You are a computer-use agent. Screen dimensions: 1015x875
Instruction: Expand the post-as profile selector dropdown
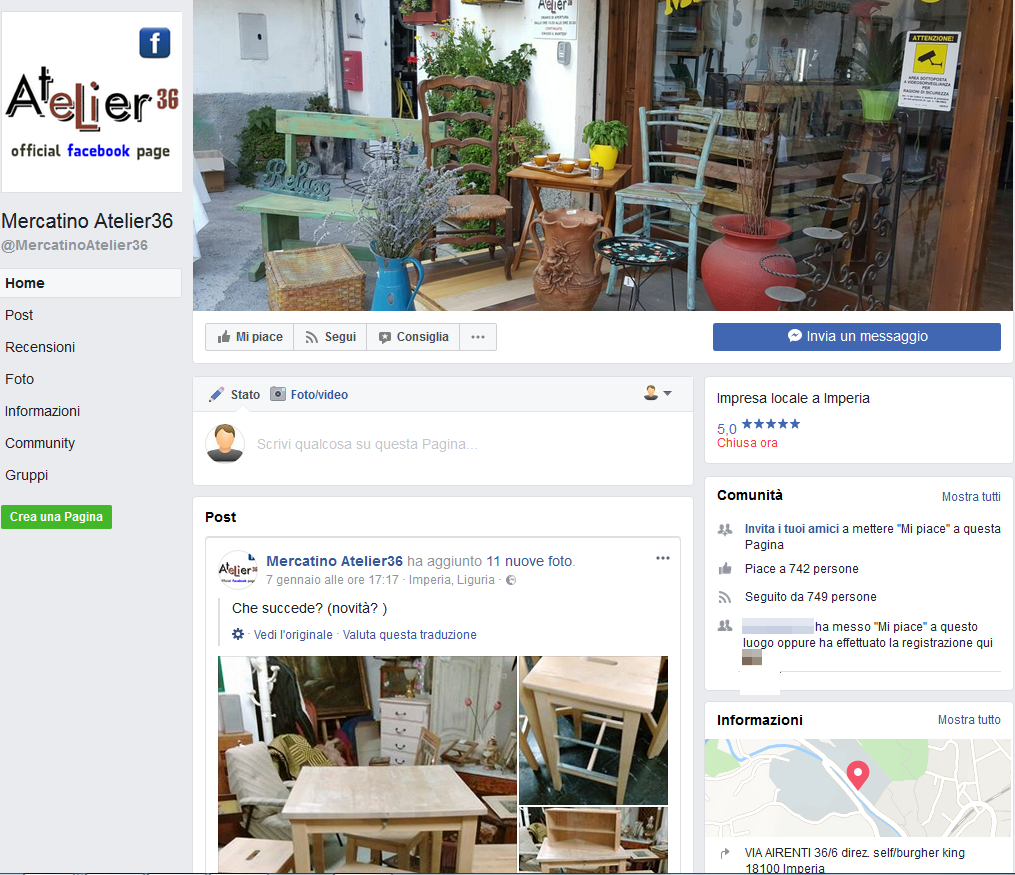pyautogui.click(x=658, y=393)
